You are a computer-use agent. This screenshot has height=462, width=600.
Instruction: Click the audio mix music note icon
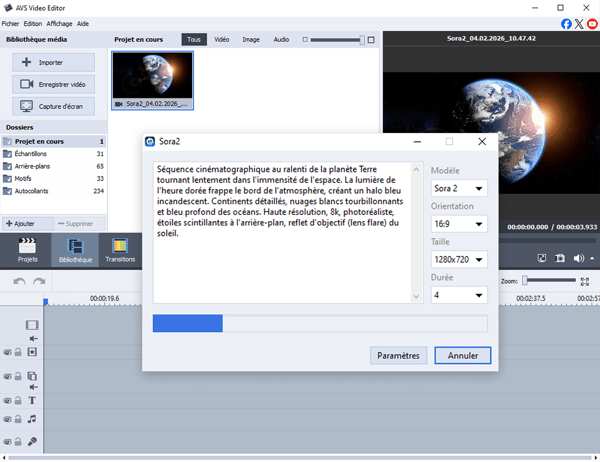tap(32, 419)
